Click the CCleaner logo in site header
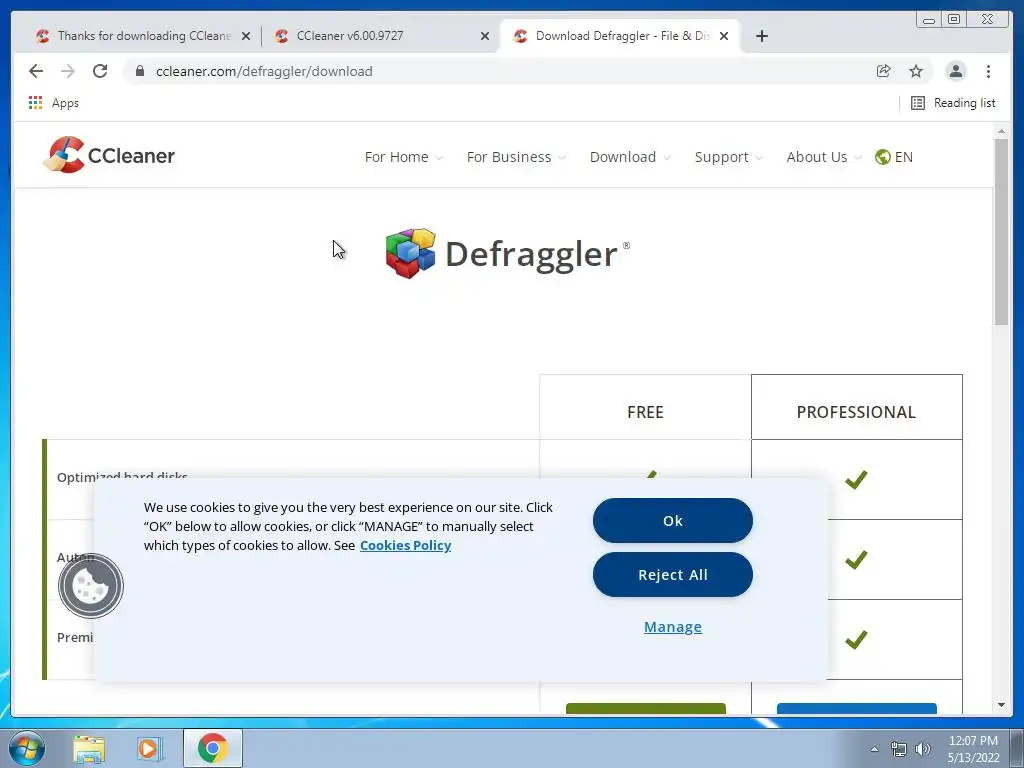This screenshot has width=1024, height=768. pos(109,155)
